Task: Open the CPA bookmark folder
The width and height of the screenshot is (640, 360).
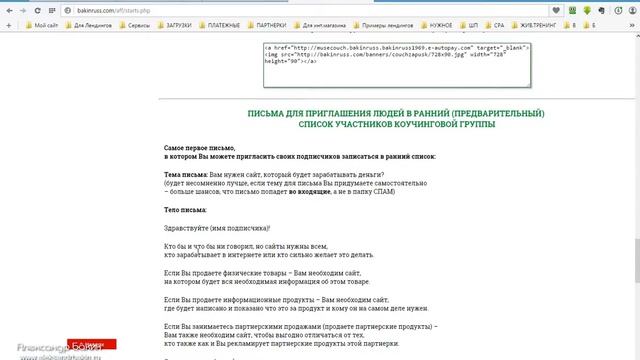Action: pos(495,25)
